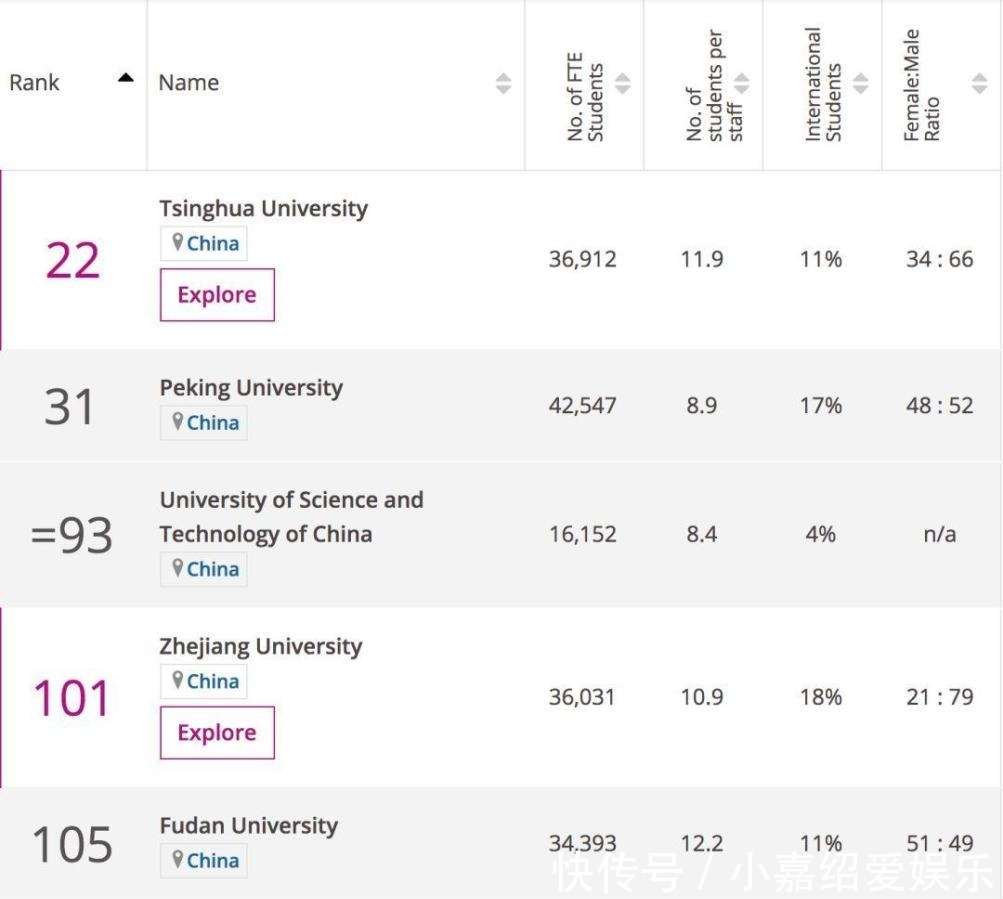The height and width of the screenshot is (899, 1003).
Task: Toggle sorting on the No. of FTE Students column
Action: (622, 84)
